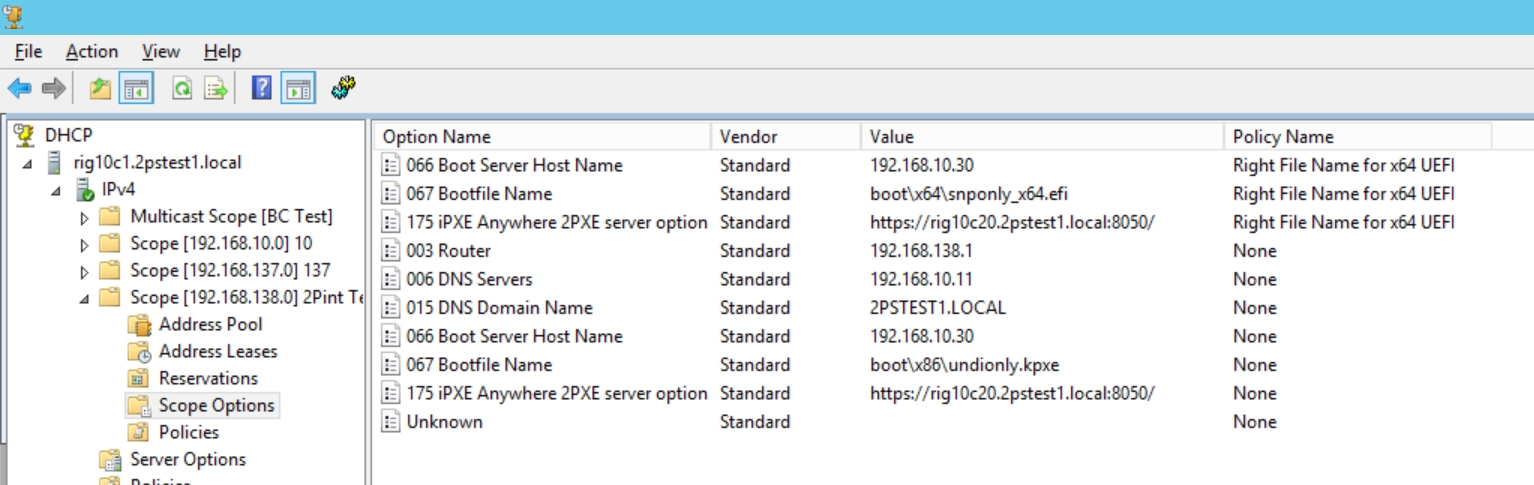Click the Back arrow toolbar icon

[x=19, y=89]
